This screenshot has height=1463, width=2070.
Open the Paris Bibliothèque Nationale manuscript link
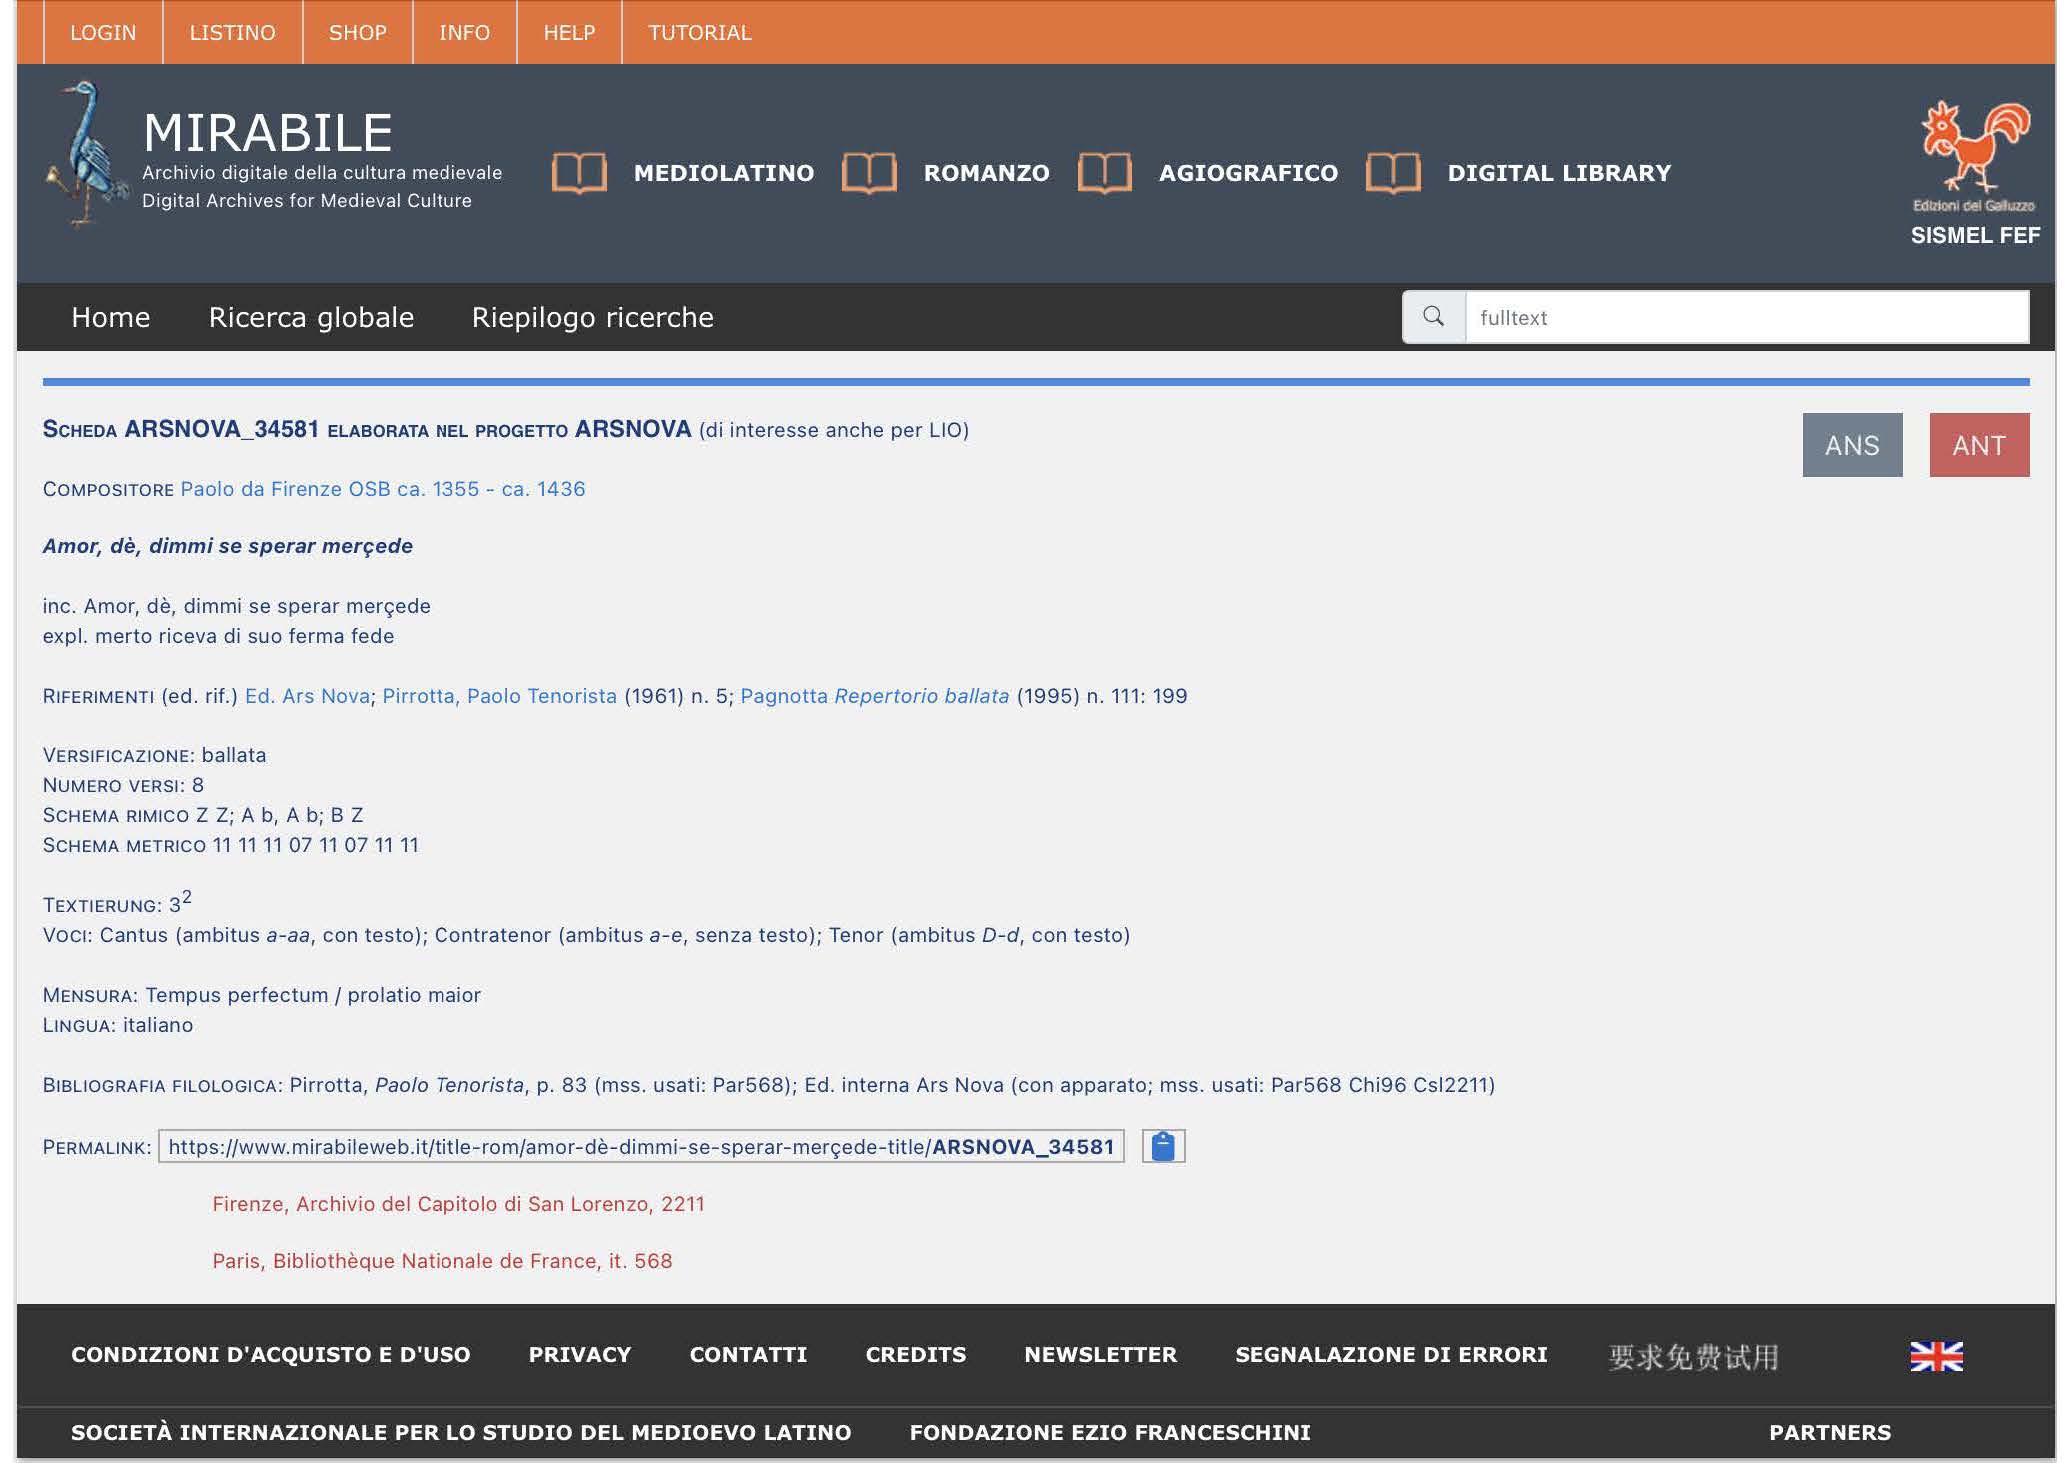coord(442,1261)
